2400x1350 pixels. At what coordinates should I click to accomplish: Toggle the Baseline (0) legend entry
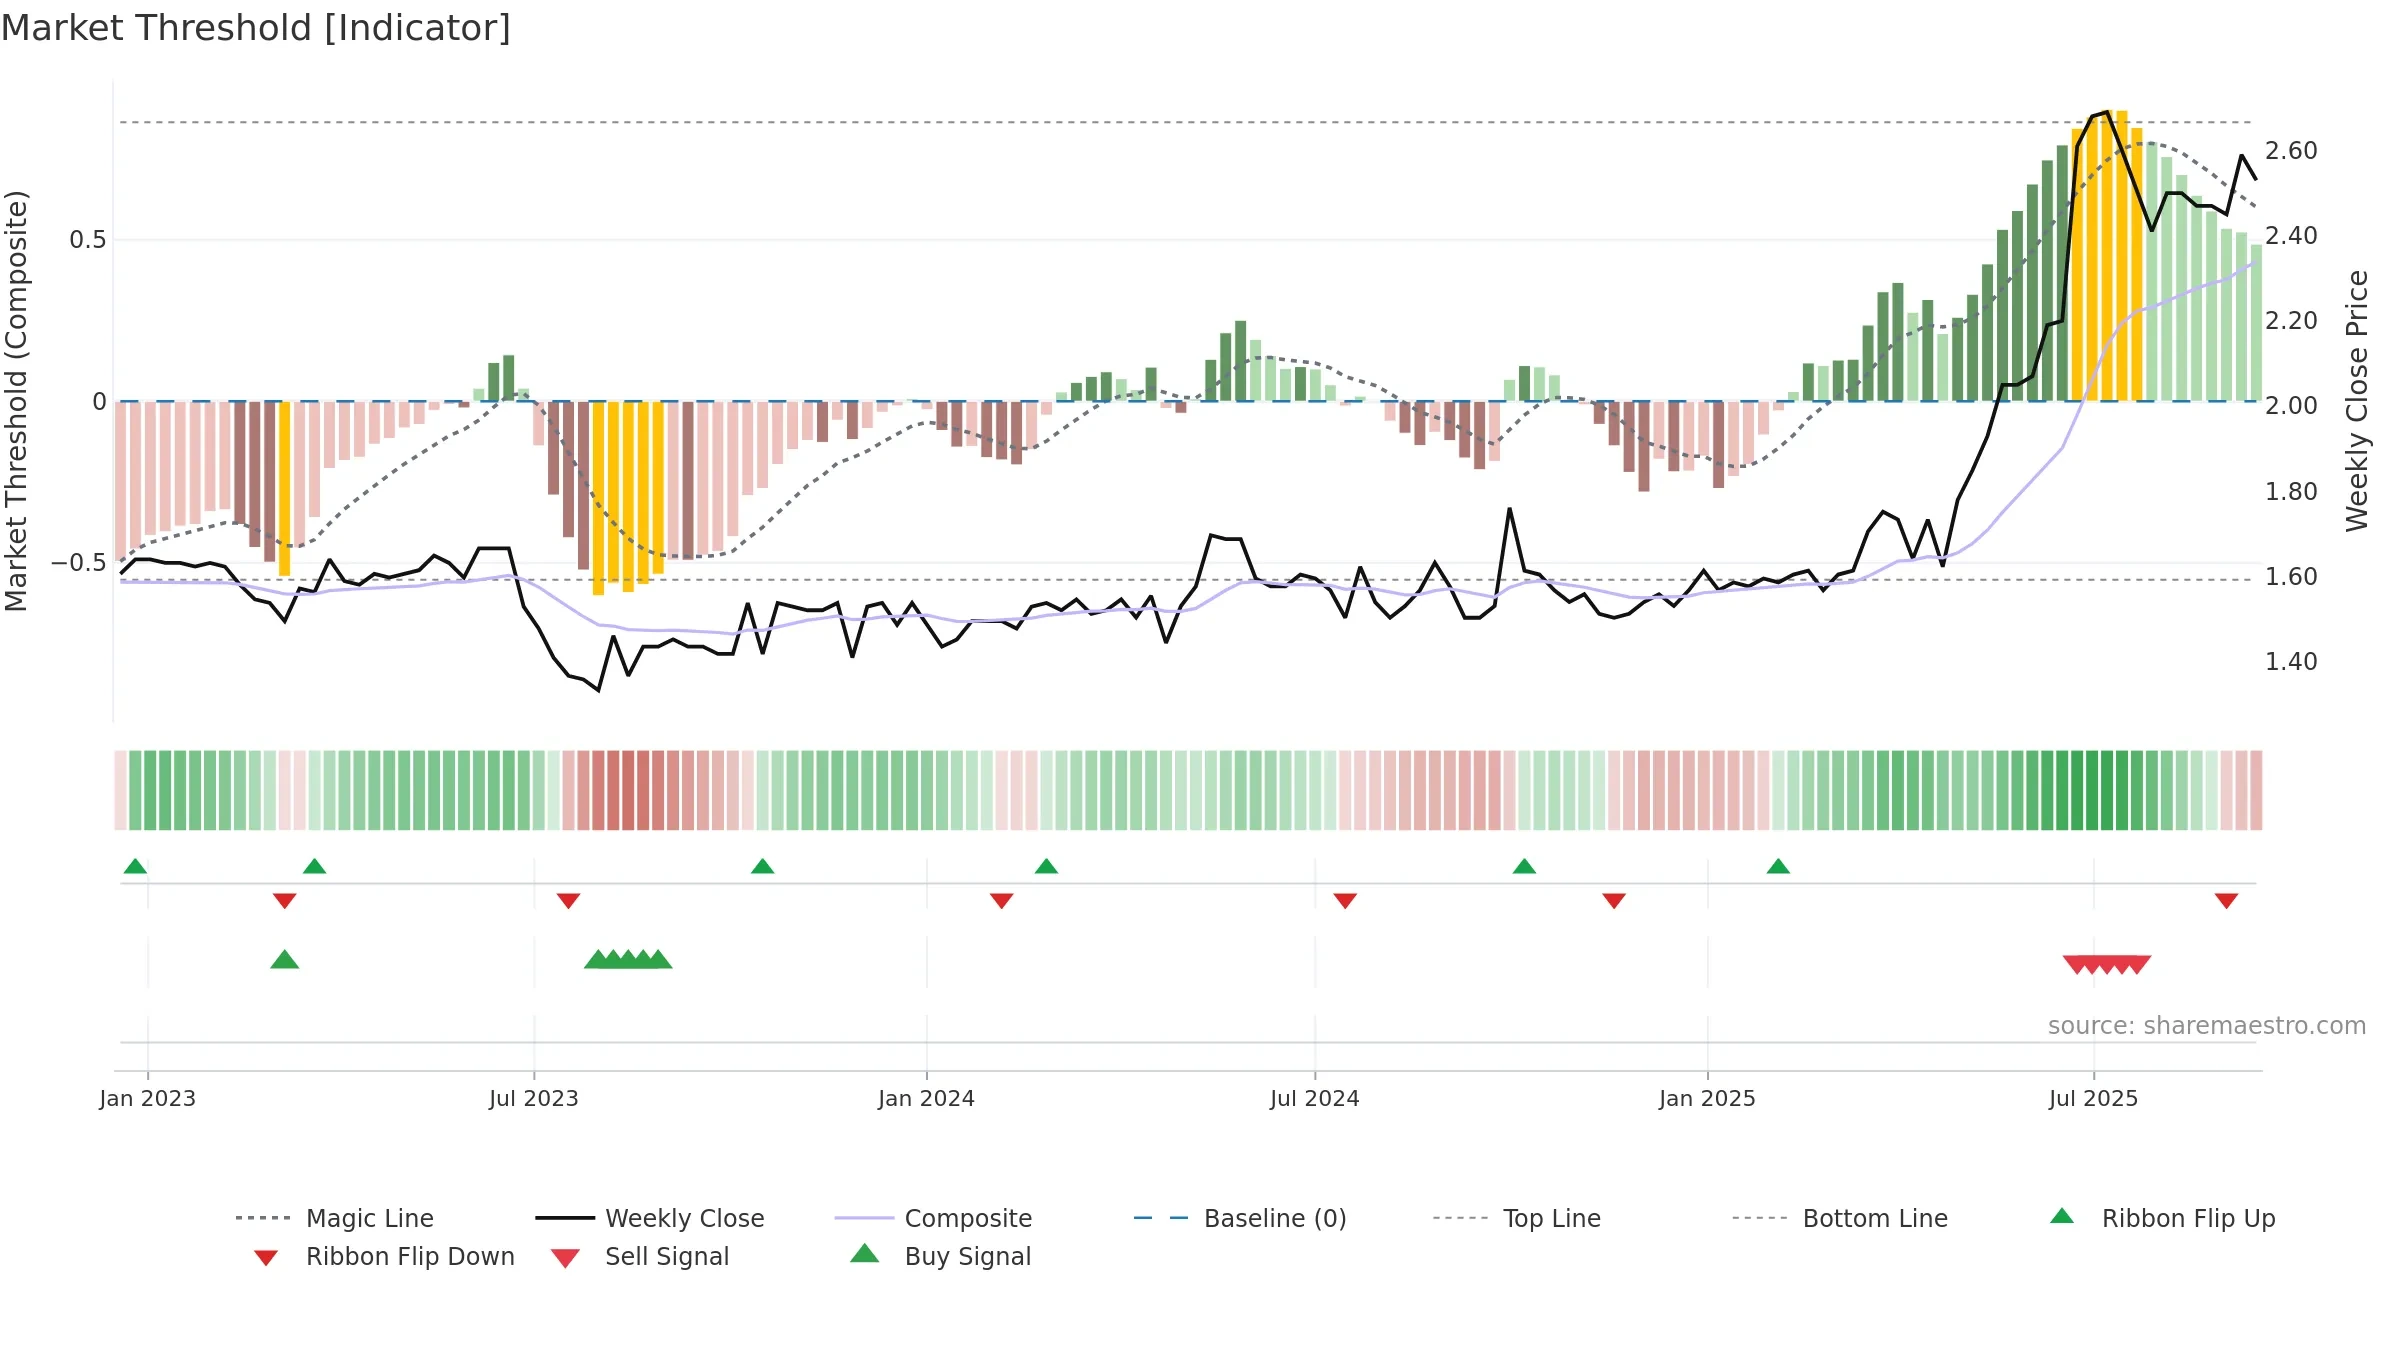click(1240, 1218)
